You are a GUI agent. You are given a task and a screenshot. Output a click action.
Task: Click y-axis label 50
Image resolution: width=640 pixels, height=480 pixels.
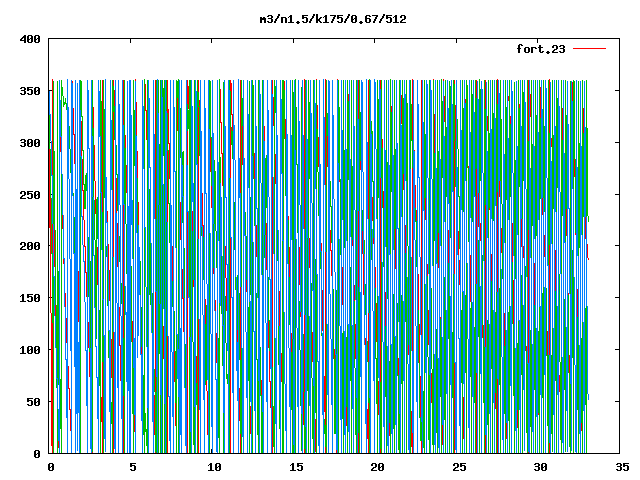[34, 402]
